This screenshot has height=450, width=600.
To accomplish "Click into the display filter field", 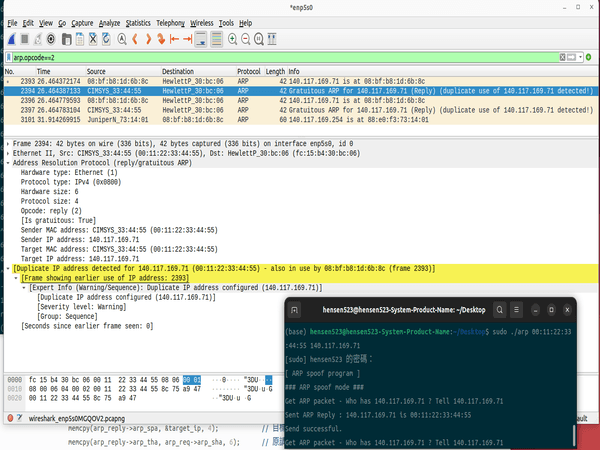I will (x=285, y=57).
